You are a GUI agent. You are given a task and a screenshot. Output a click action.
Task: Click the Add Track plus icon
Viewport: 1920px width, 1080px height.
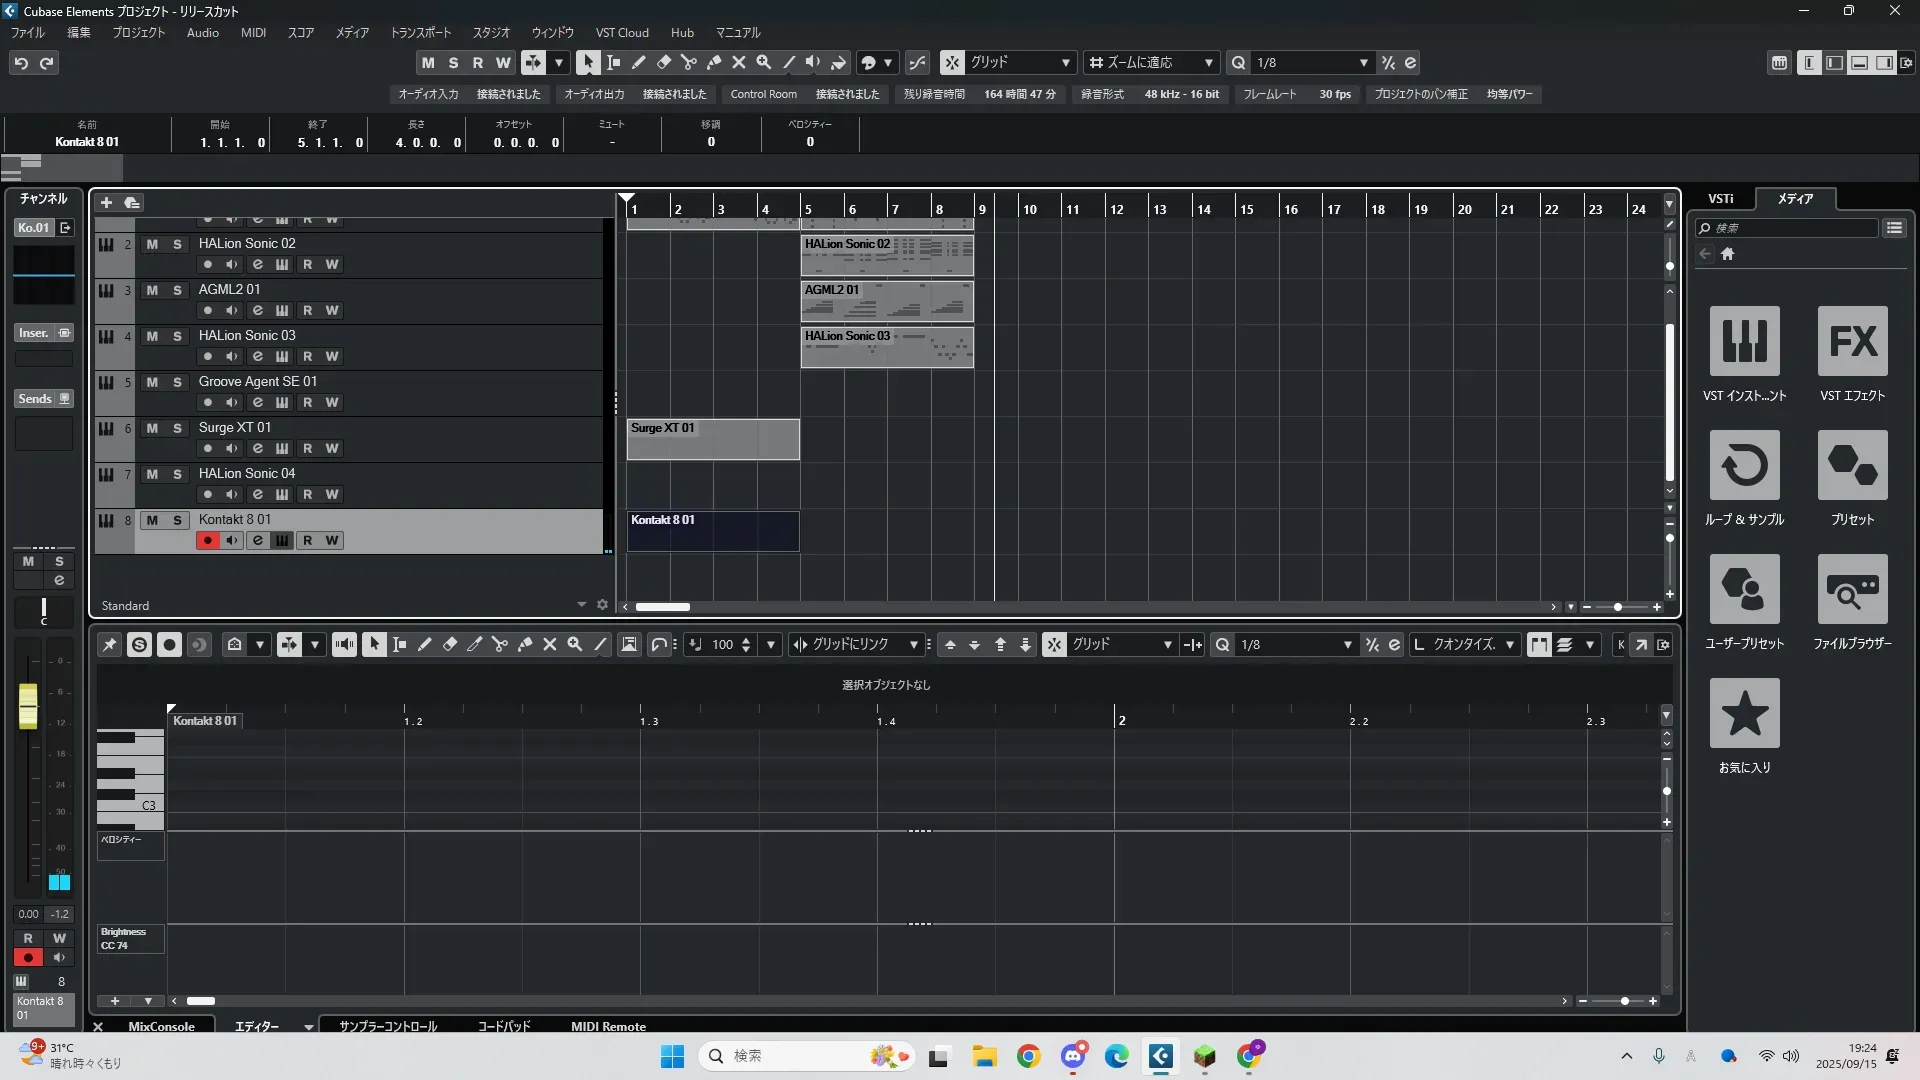(106, 203)
